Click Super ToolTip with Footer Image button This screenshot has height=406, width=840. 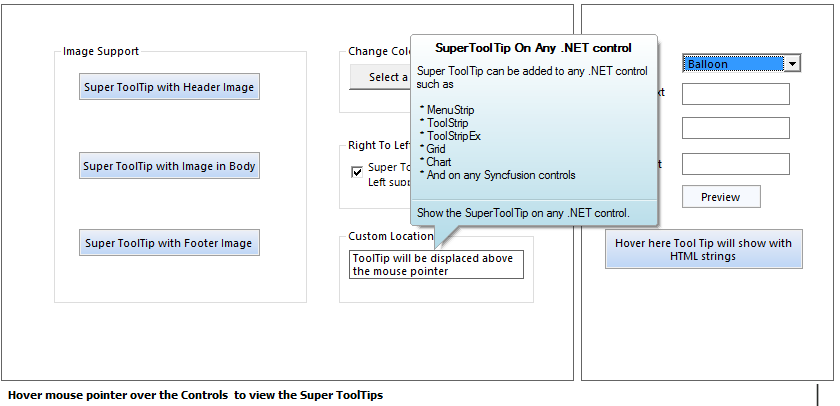tap(169, 243)
